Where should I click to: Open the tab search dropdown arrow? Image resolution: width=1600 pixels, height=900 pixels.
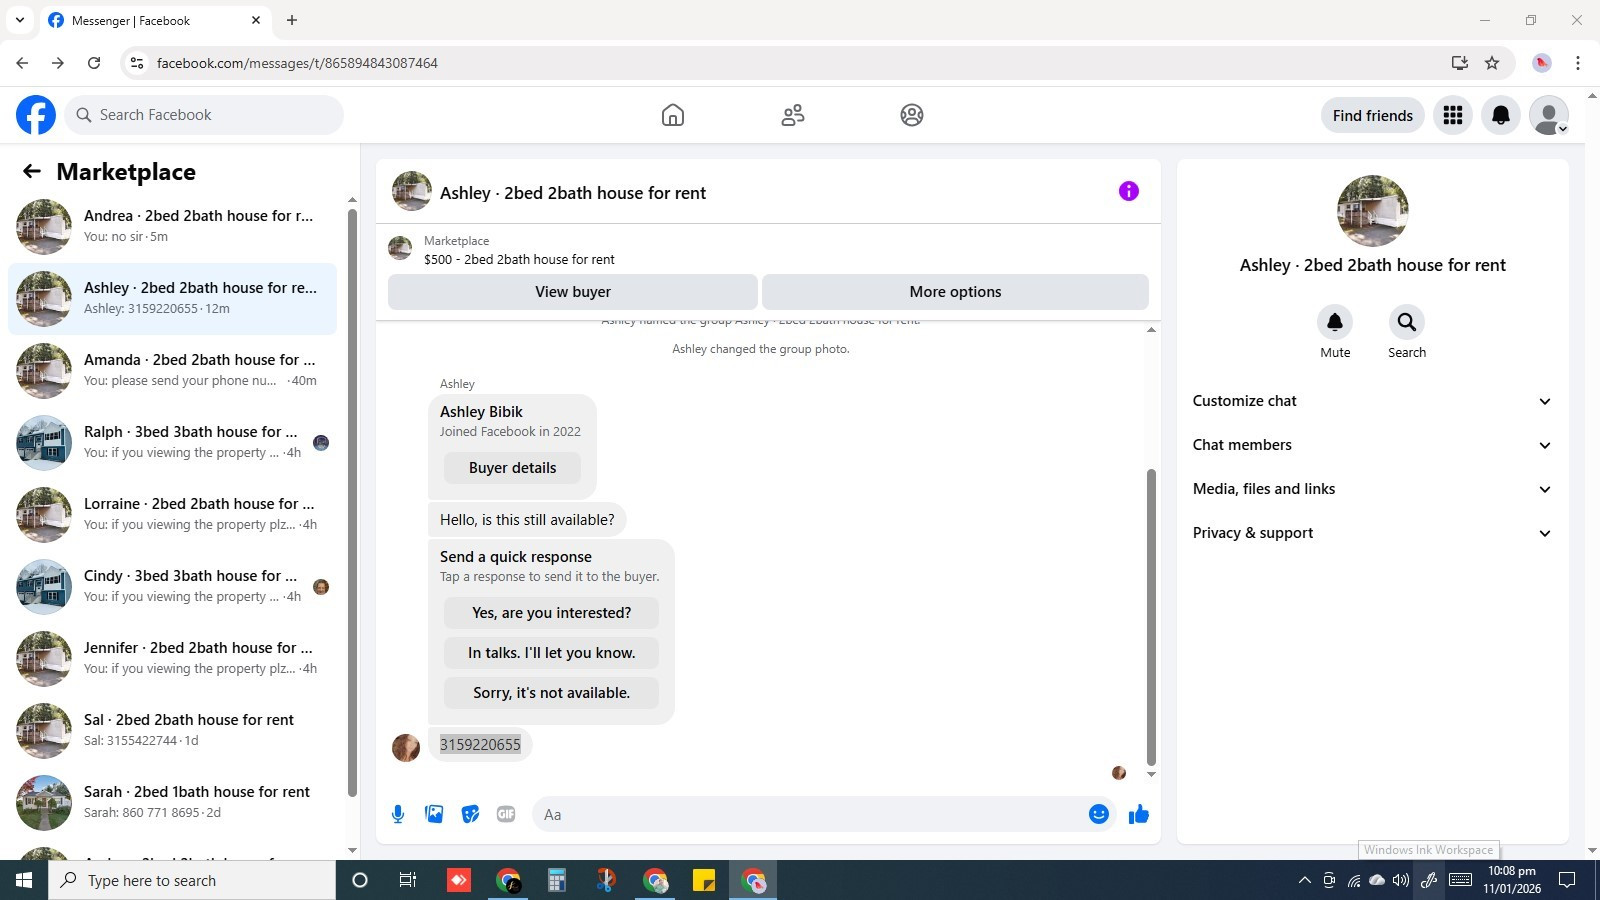pos(19,20)
